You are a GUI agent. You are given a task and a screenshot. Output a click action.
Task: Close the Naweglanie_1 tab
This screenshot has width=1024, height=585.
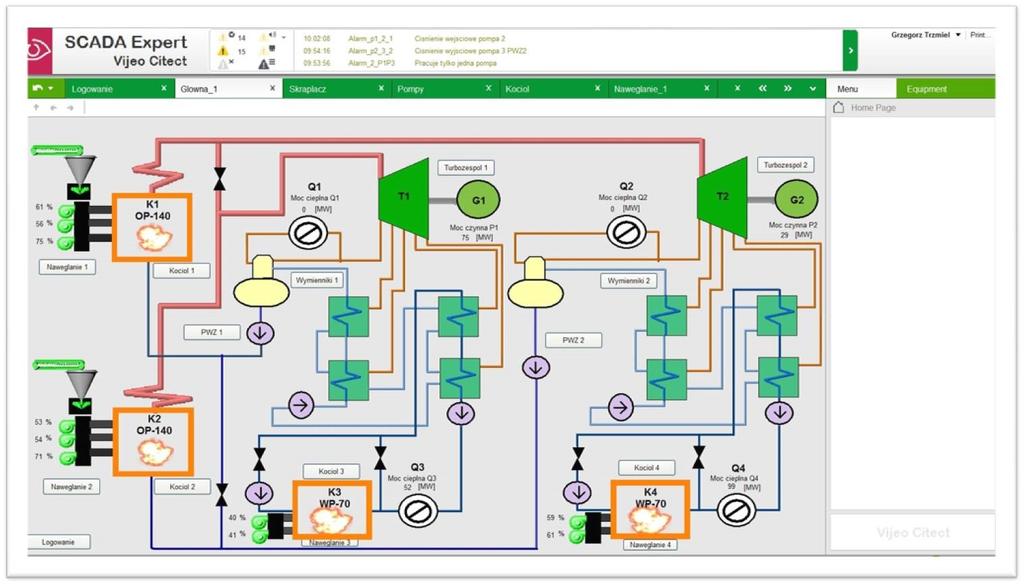[x=707, y=88]
